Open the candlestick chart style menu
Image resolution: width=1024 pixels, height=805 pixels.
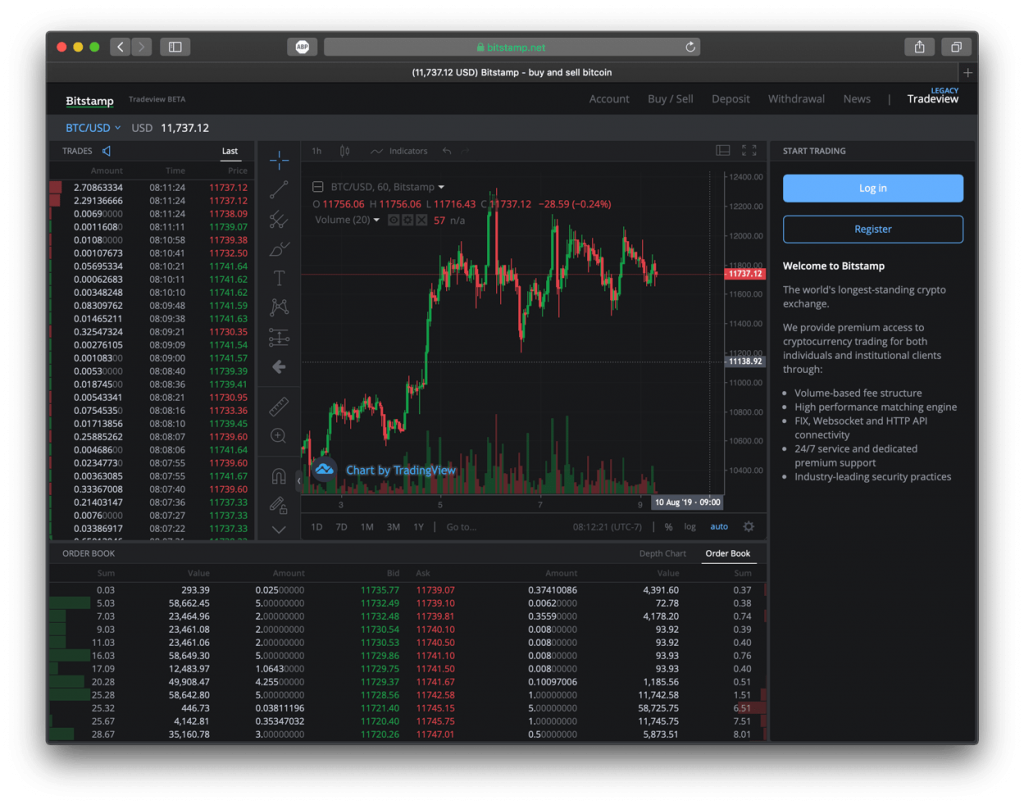click(345, 151)
